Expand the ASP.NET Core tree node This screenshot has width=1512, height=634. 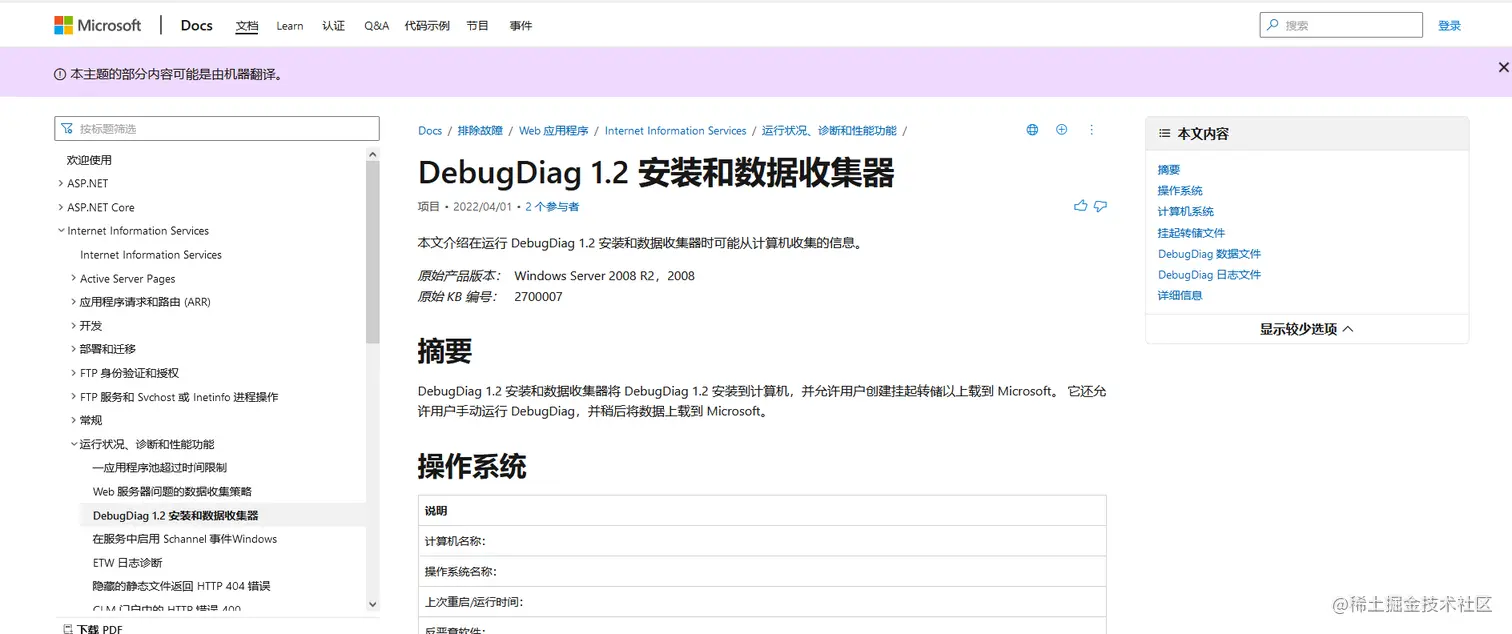[x=61, y=207]
